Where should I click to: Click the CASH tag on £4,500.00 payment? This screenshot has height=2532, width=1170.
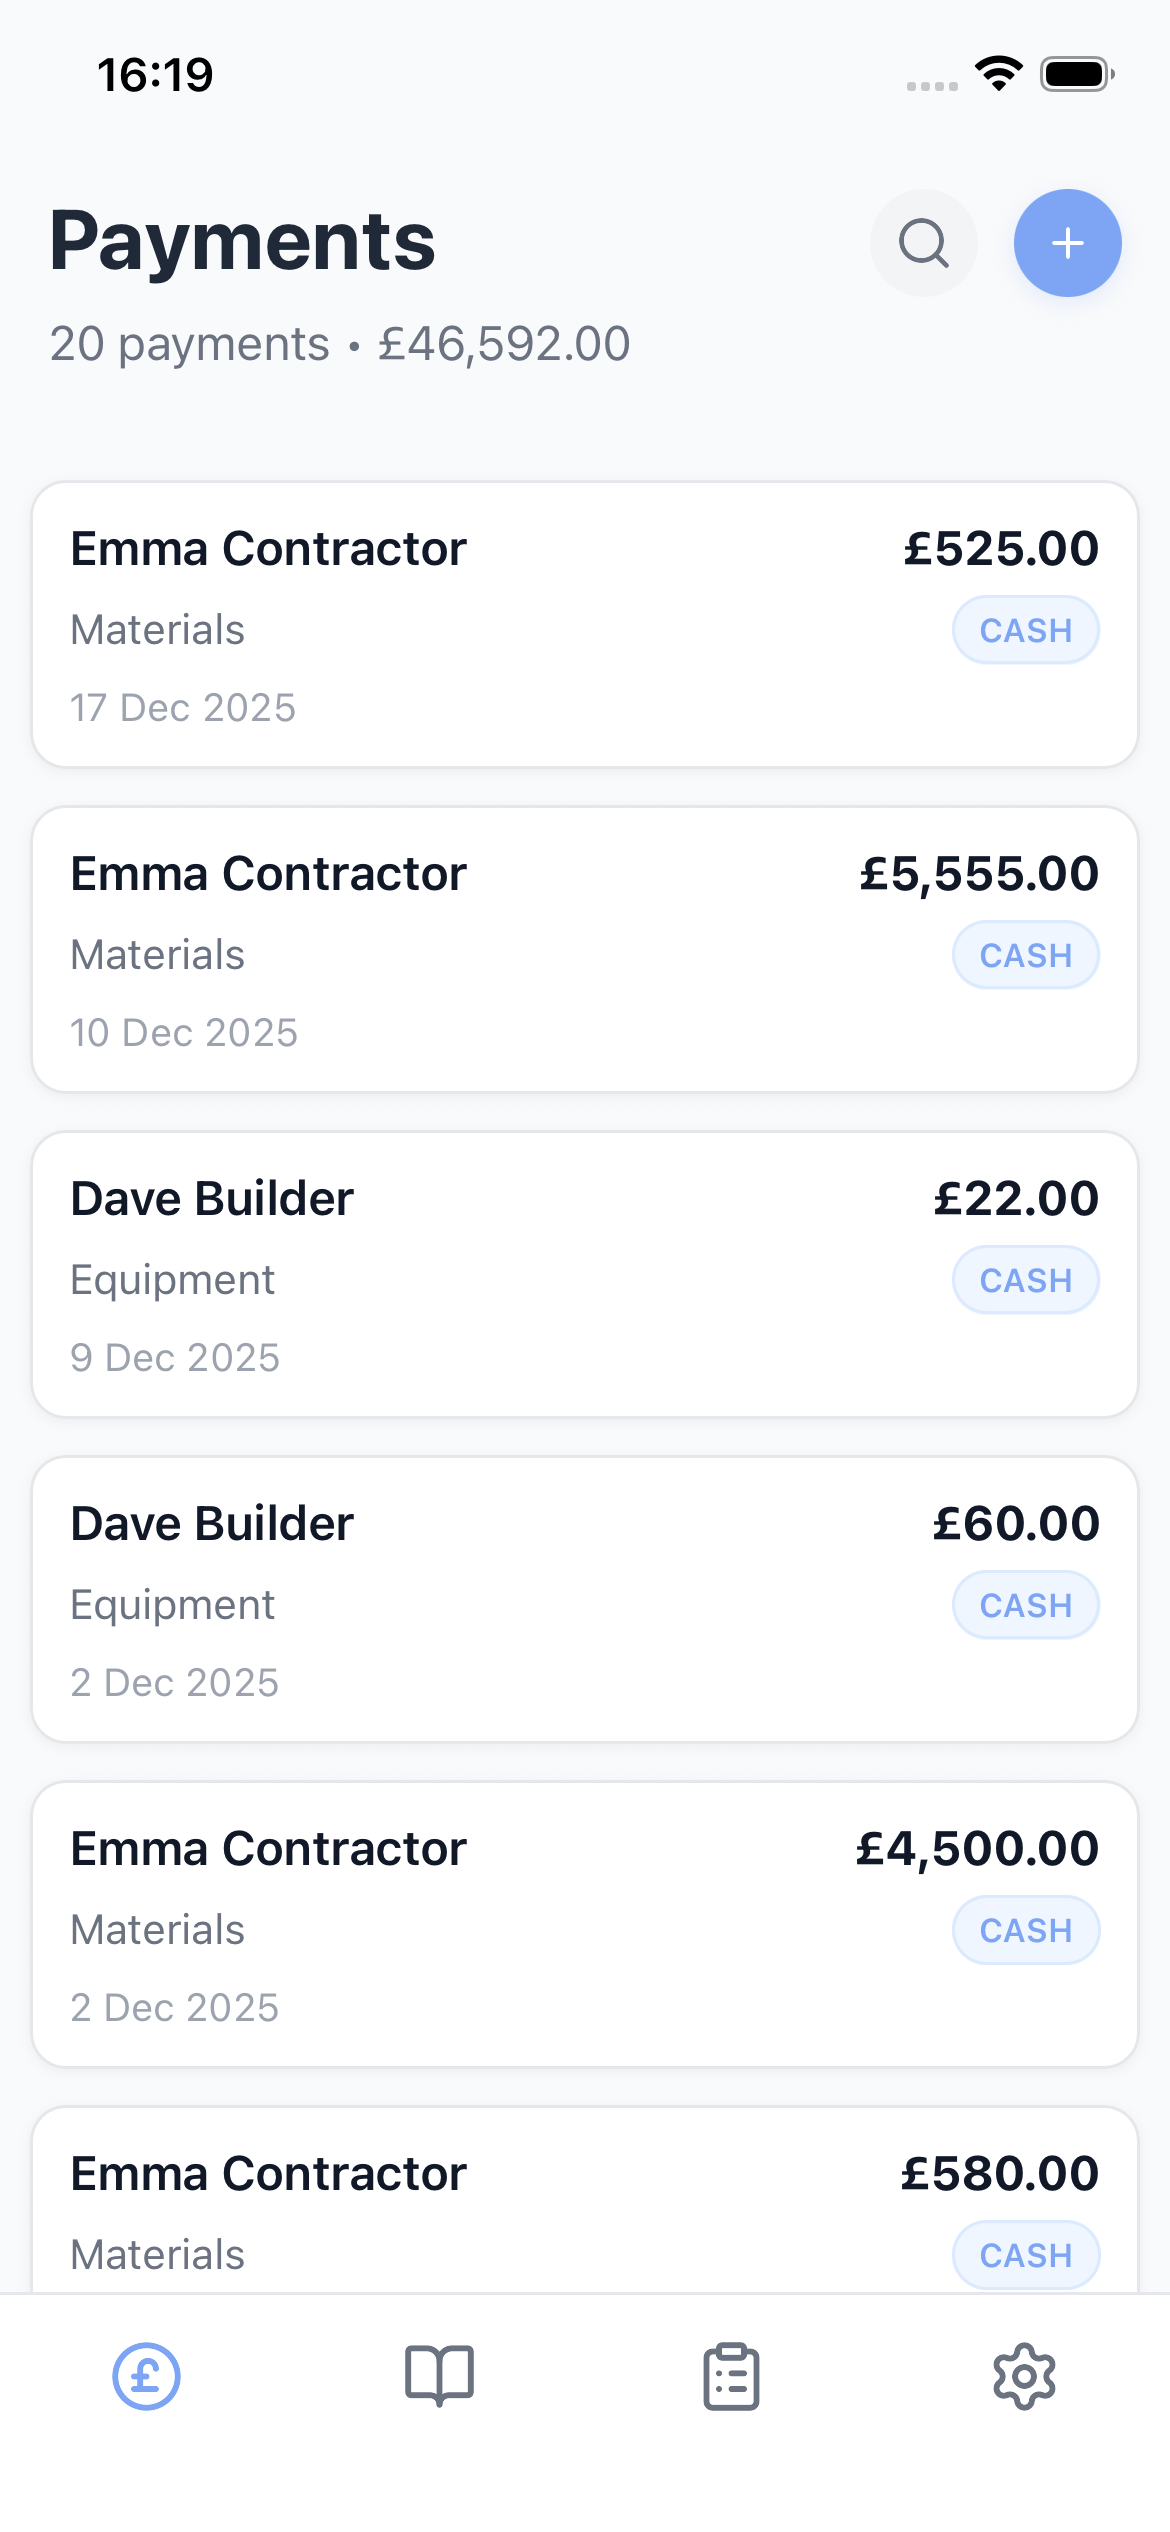tap(1025, 1931)
